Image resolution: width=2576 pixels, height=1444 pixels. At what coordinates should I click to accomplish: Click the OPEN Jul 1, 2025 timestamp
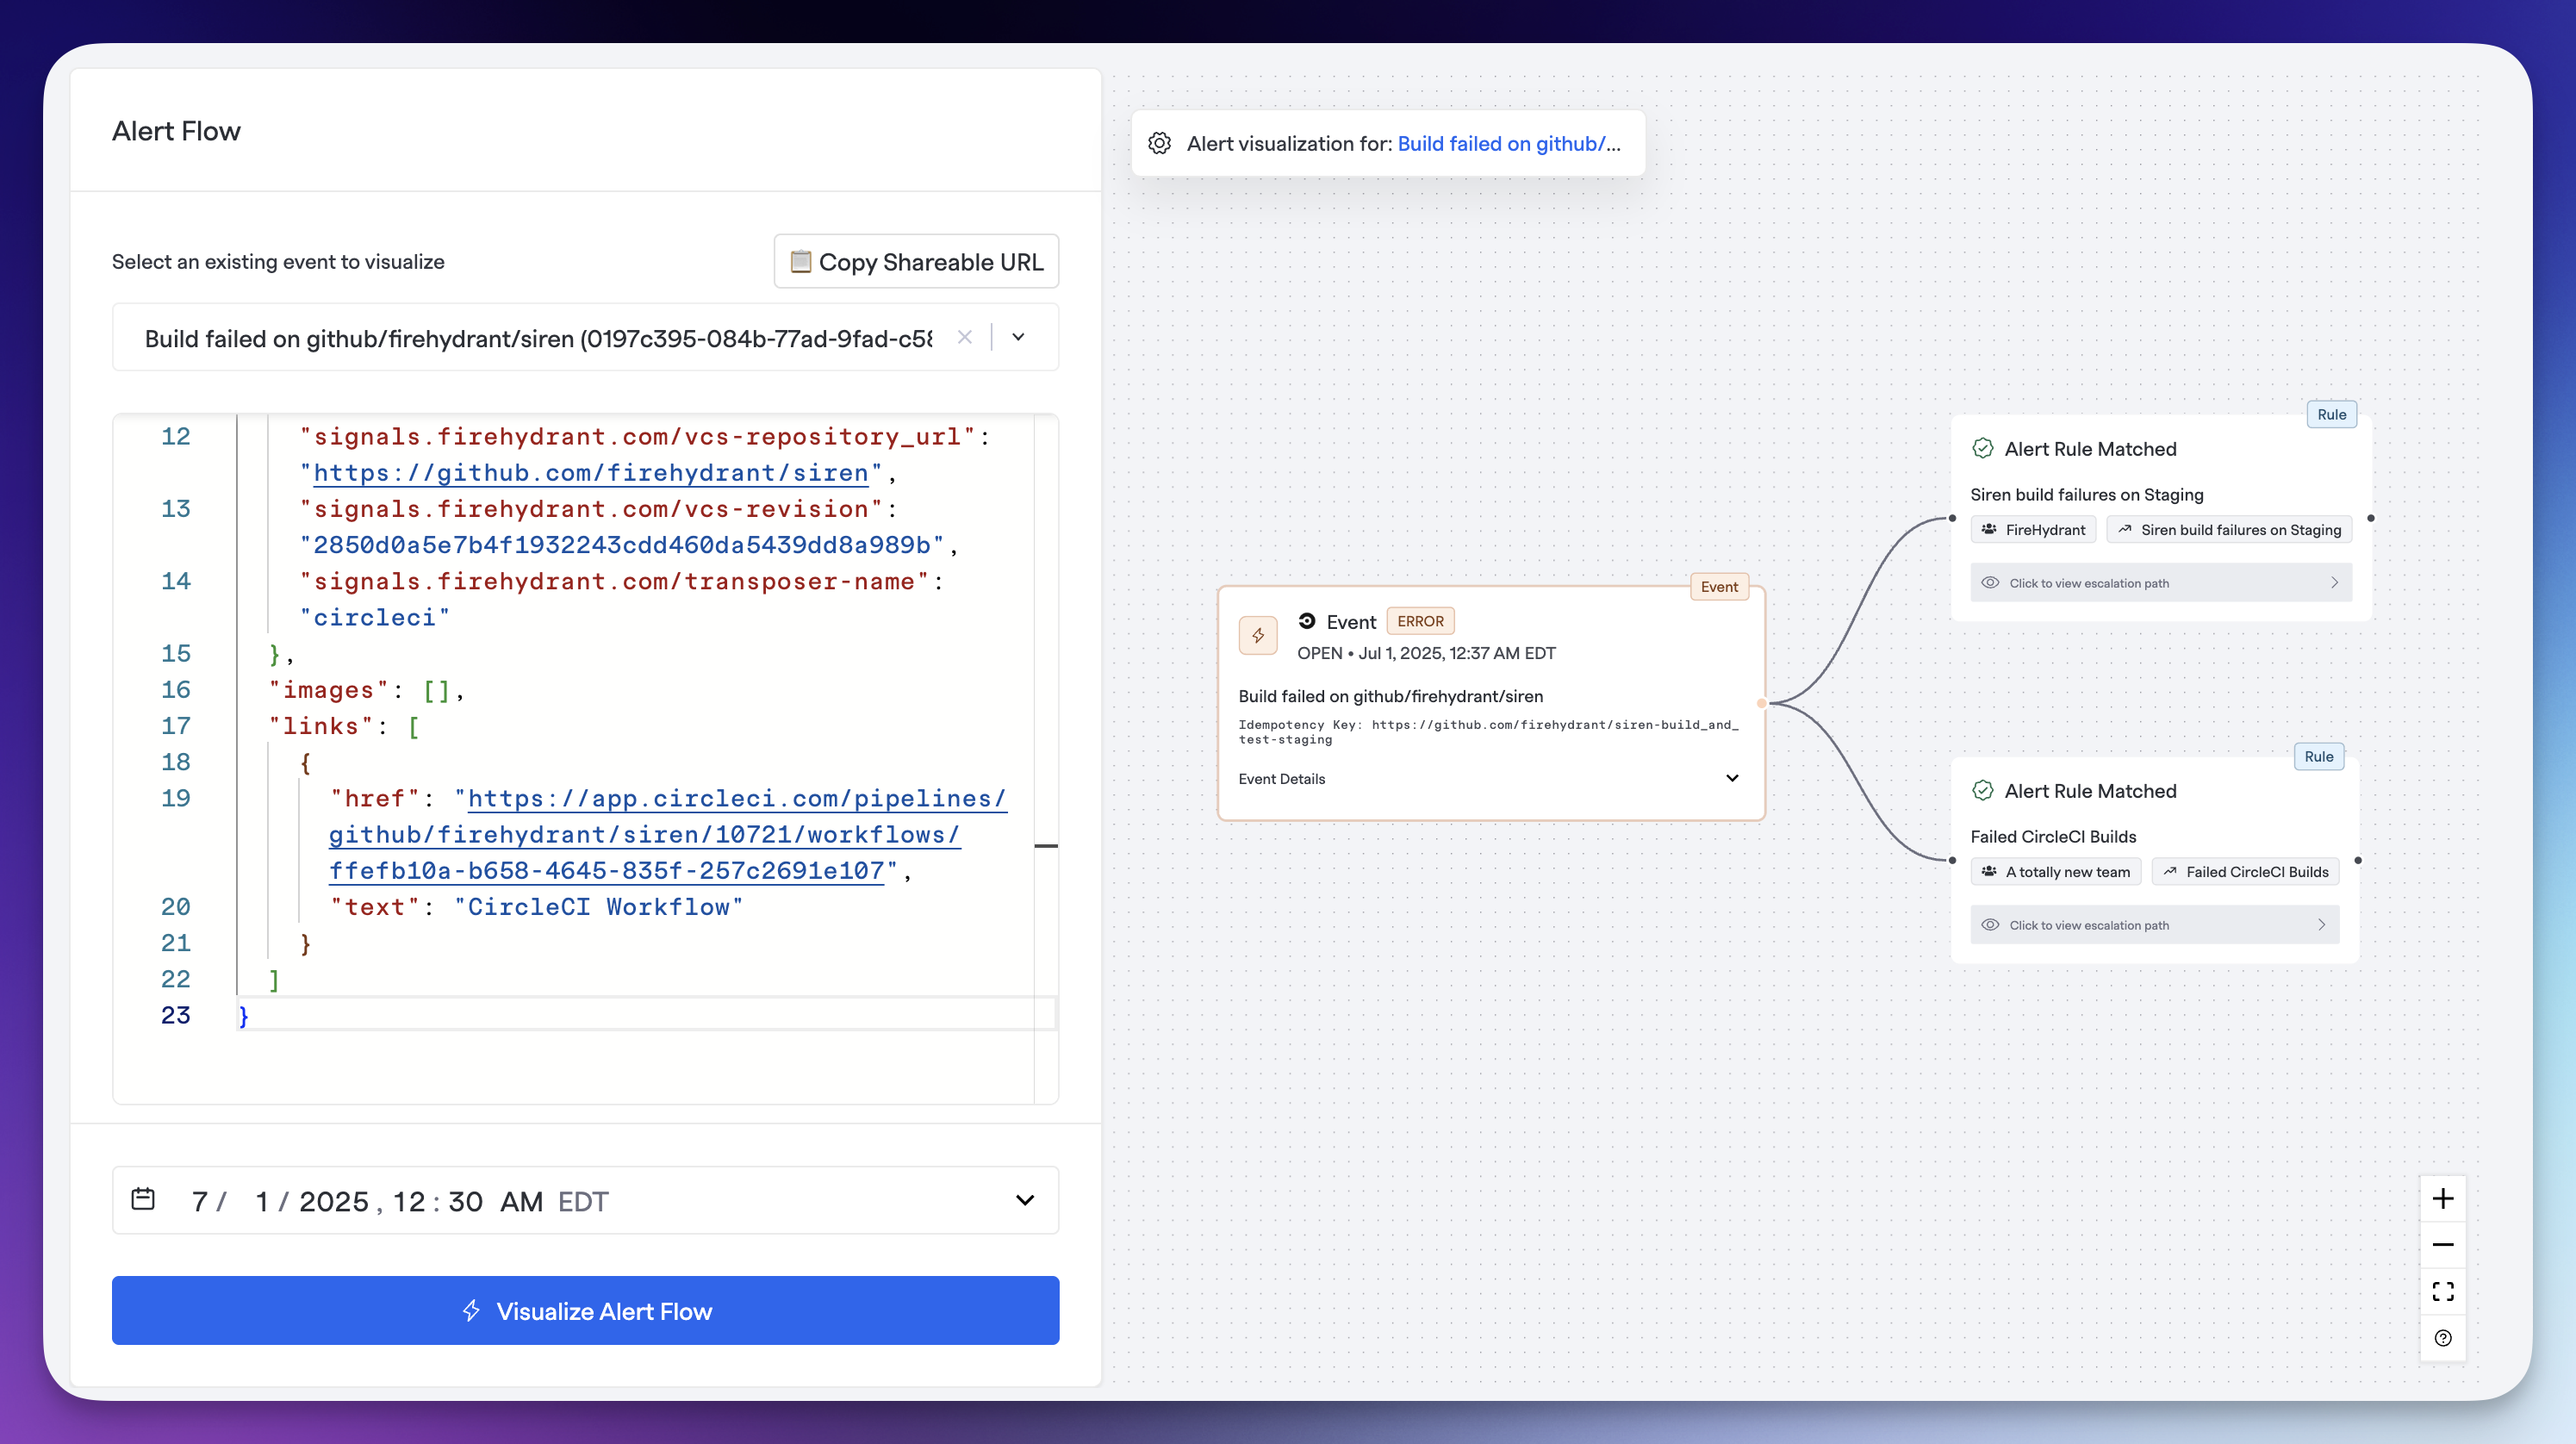(1426, 653)
